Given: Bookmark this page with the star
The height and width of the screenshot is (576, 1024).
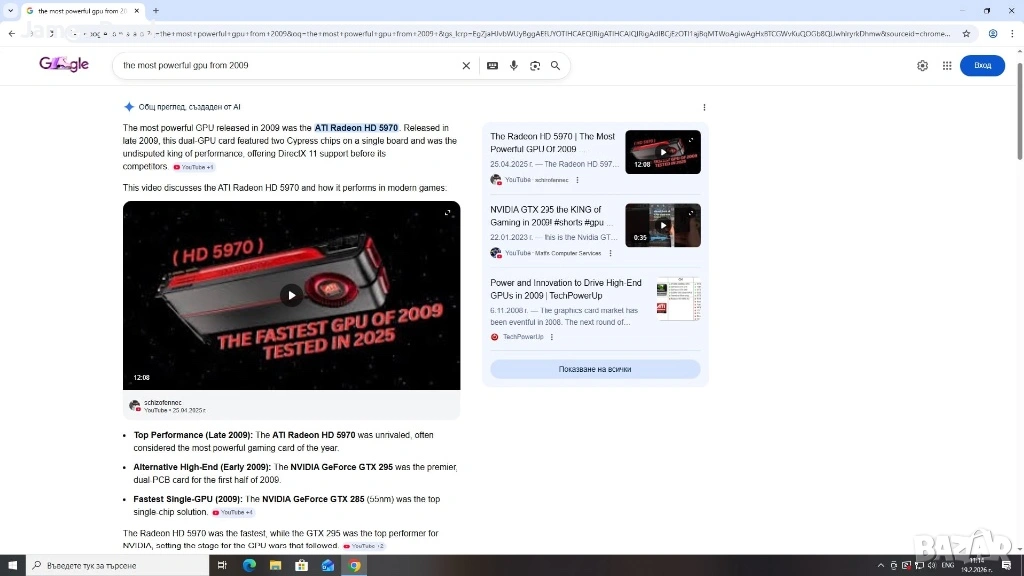Looking at the screenshot, I should pos(966,33).
